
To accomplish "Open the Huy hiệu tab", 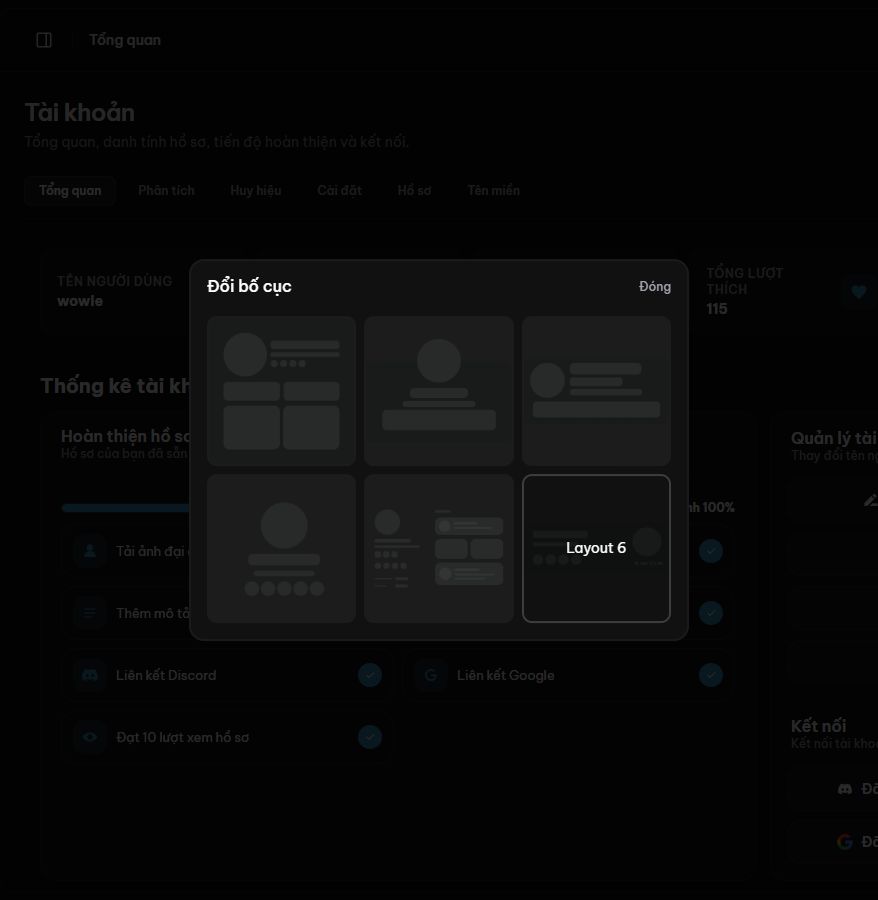I will 256,191.
